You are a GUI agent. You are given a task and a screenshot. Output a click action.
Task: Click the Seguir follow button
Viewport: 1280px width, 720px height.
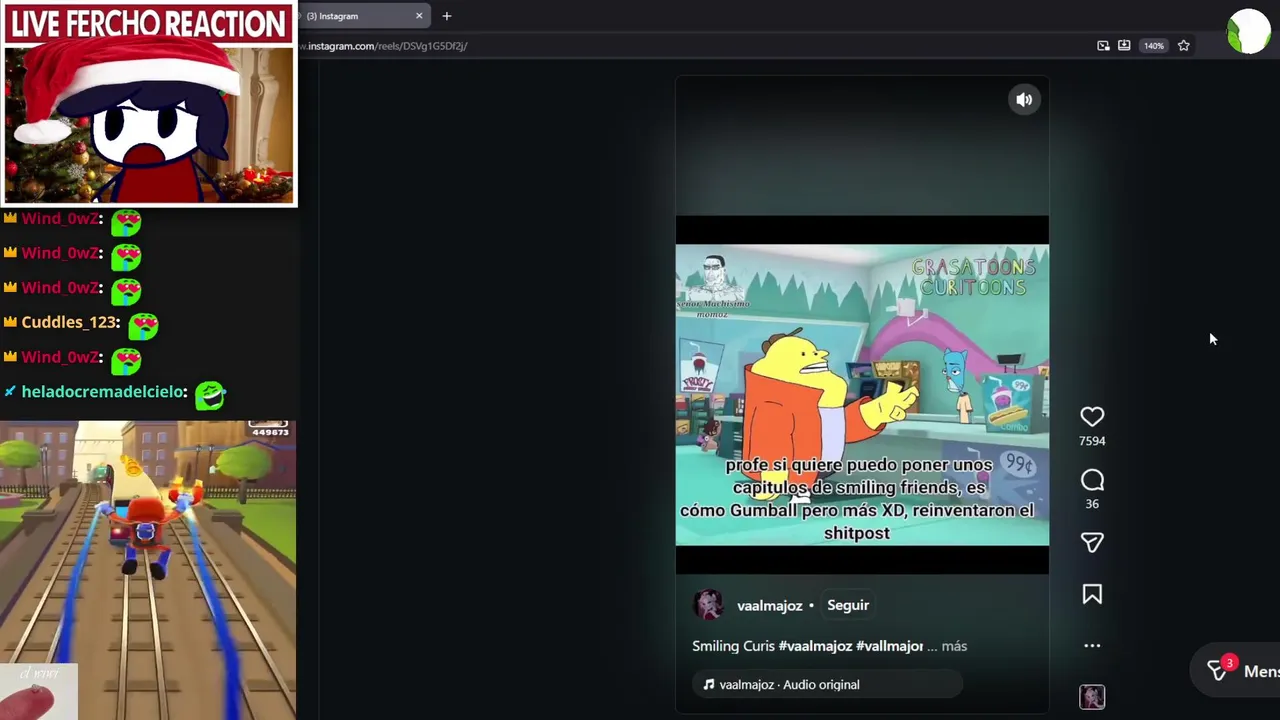848,605
